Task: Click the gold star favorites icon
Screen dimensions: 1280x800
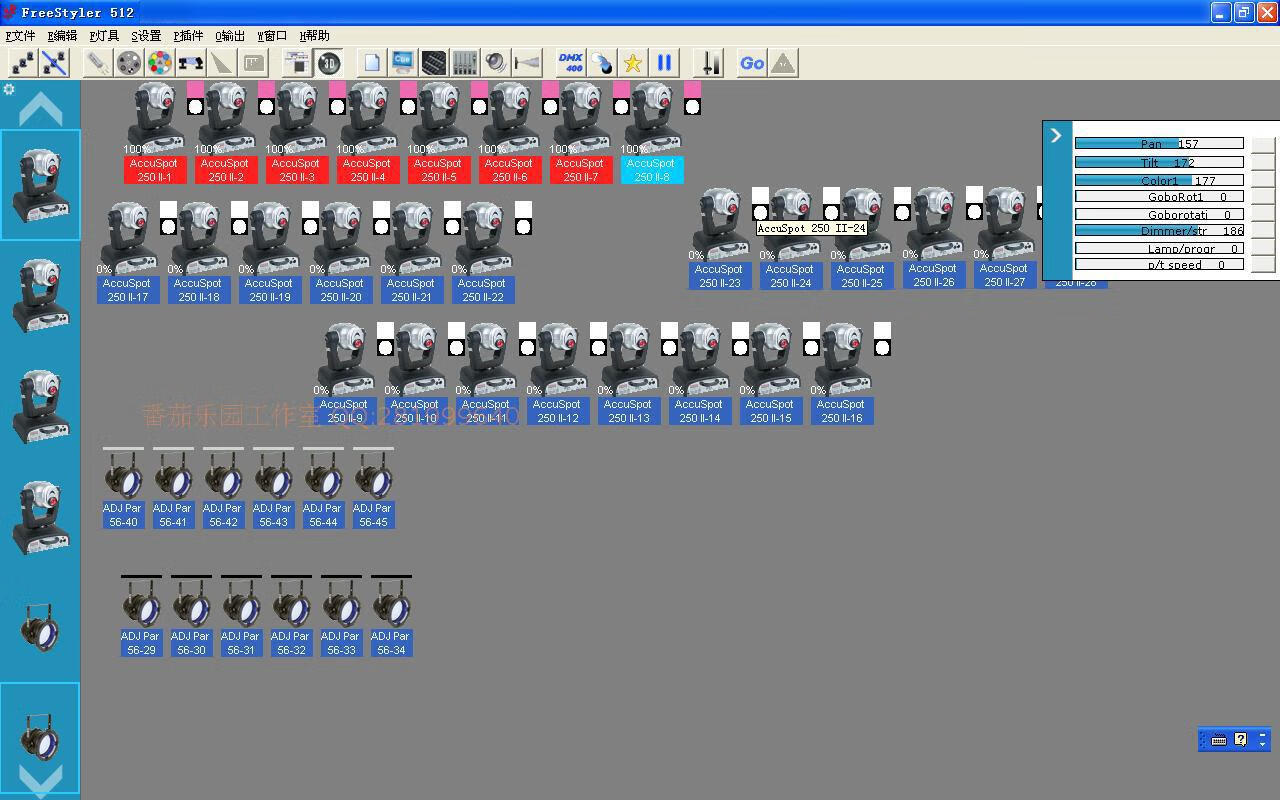Action: tap(632, 63)
